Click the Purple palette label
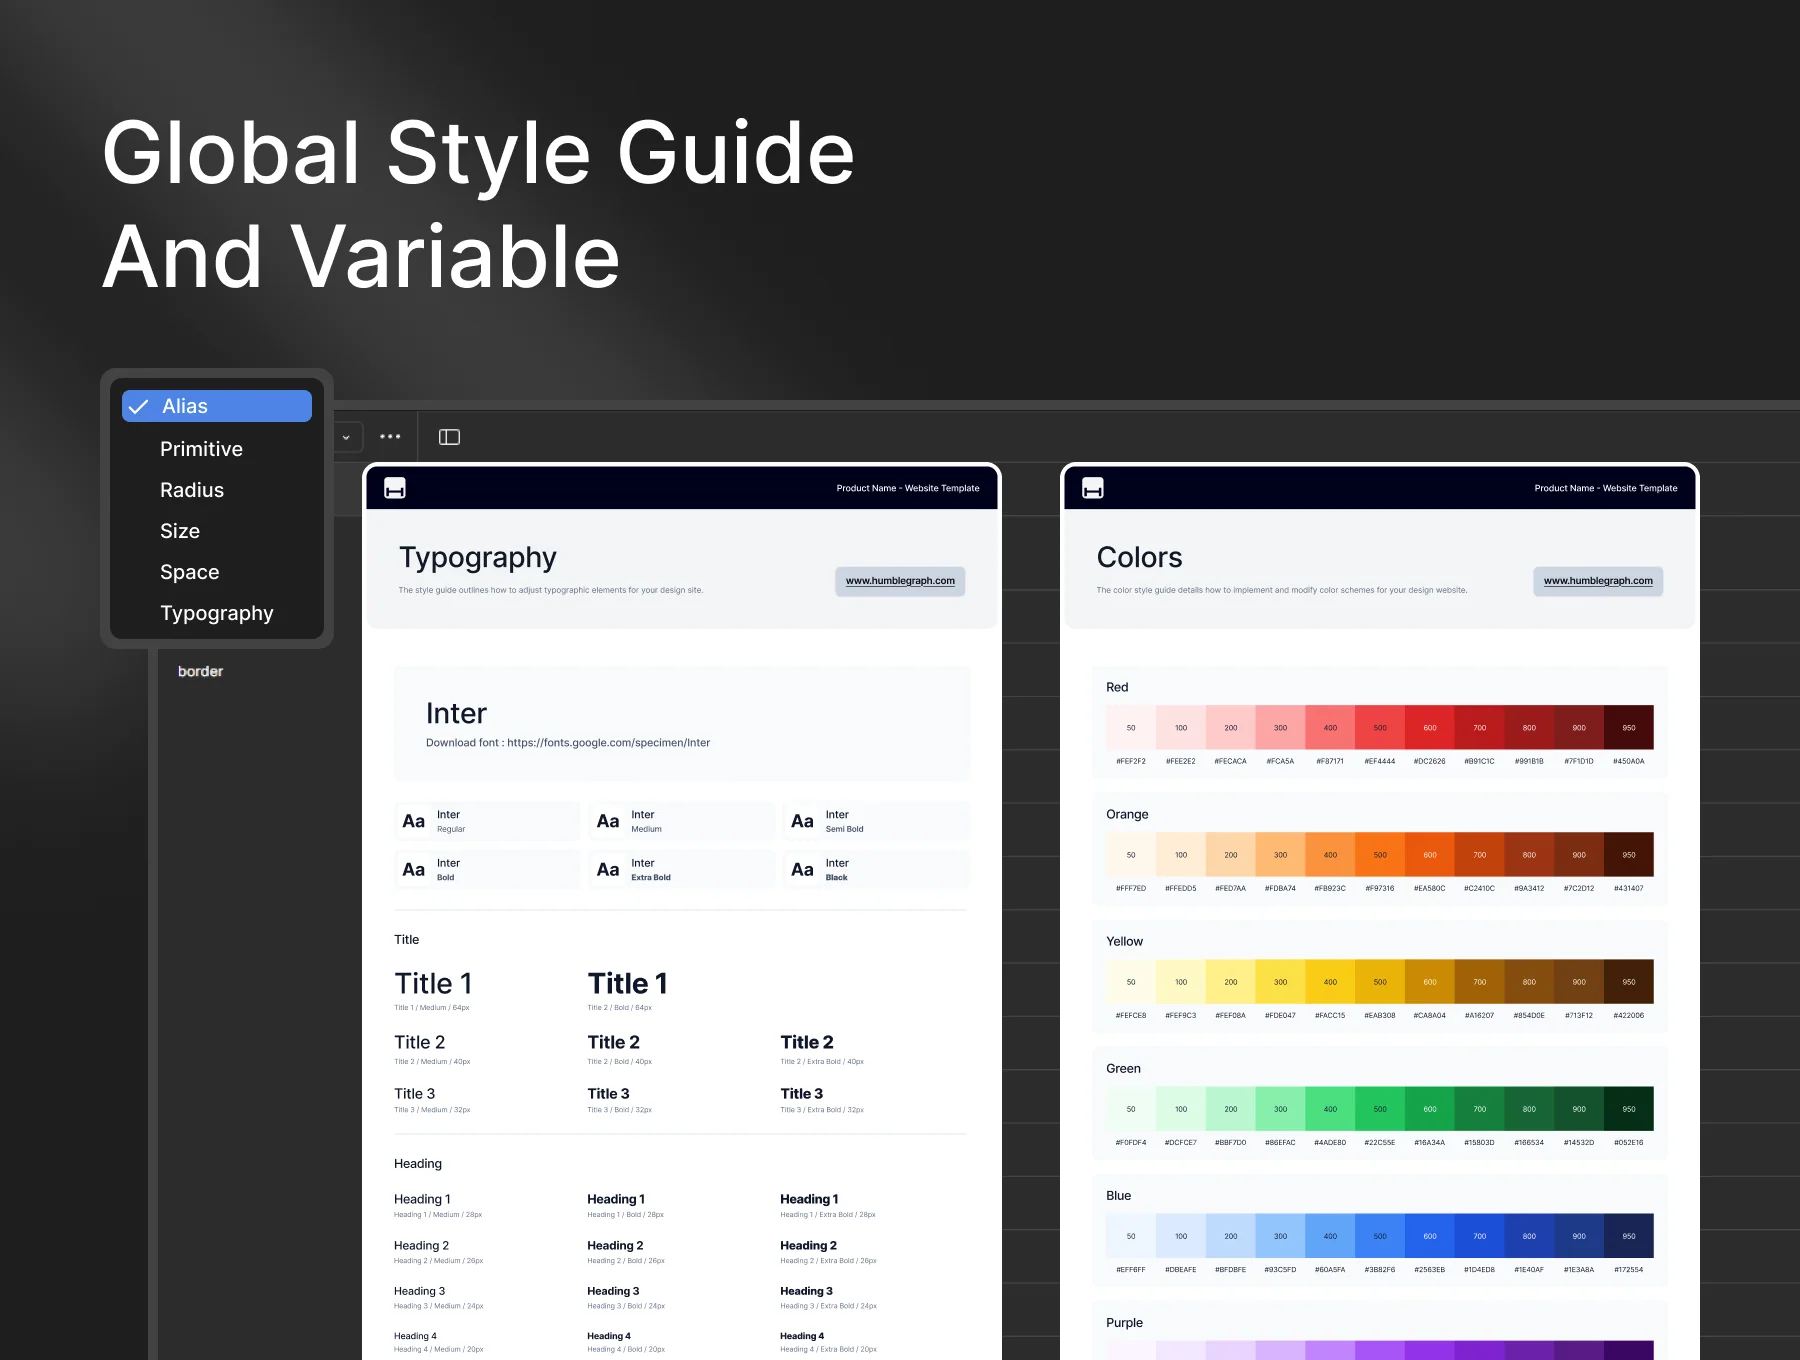1800x1360 pixels. [1124, 1323]
